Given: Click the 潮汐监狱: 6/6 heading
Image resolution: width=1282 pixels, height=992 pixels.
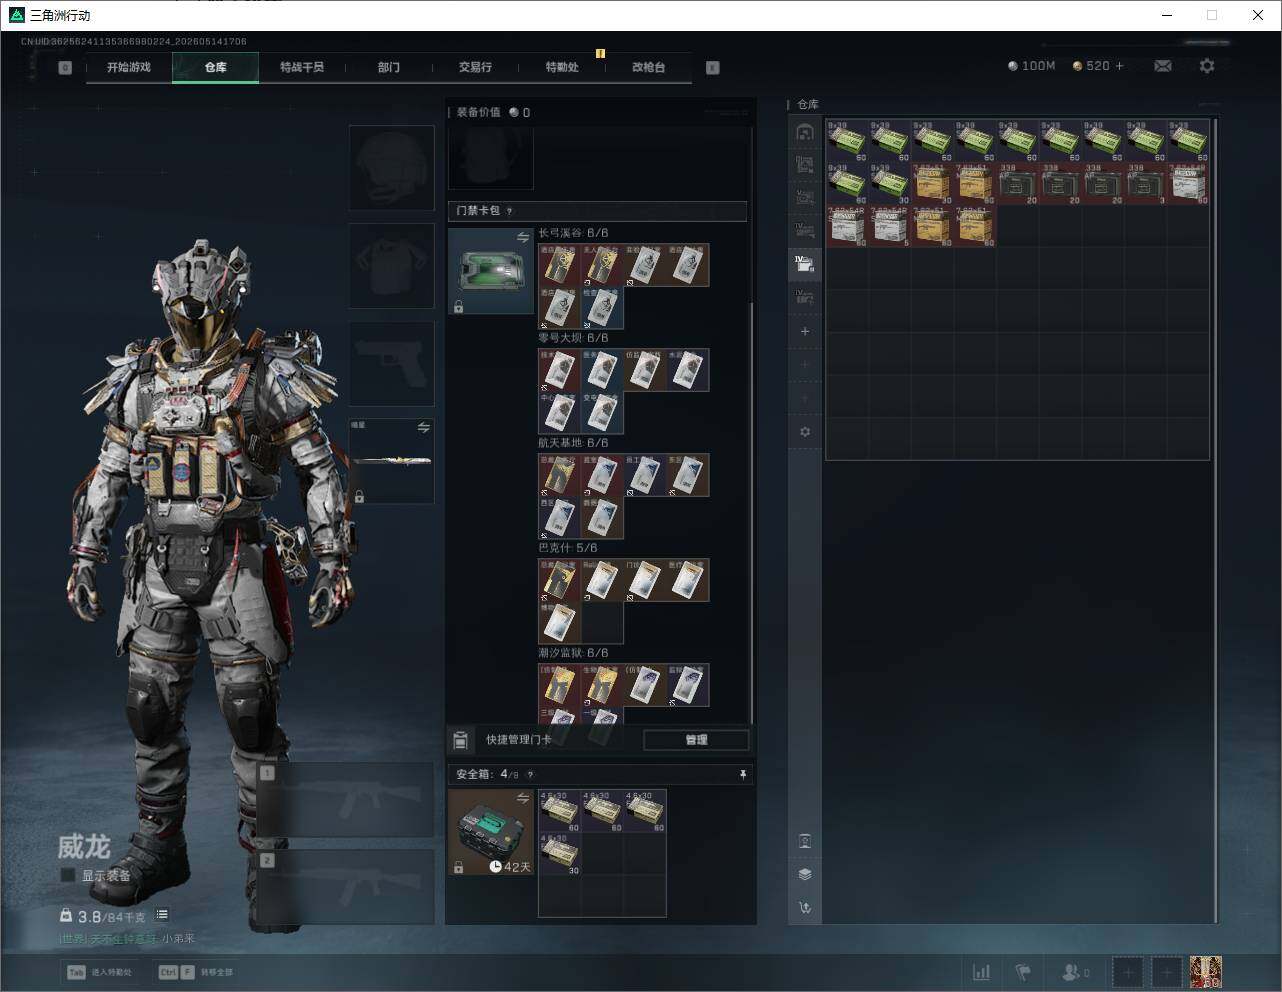Looking at the screenshot, I should click(573, 653).
